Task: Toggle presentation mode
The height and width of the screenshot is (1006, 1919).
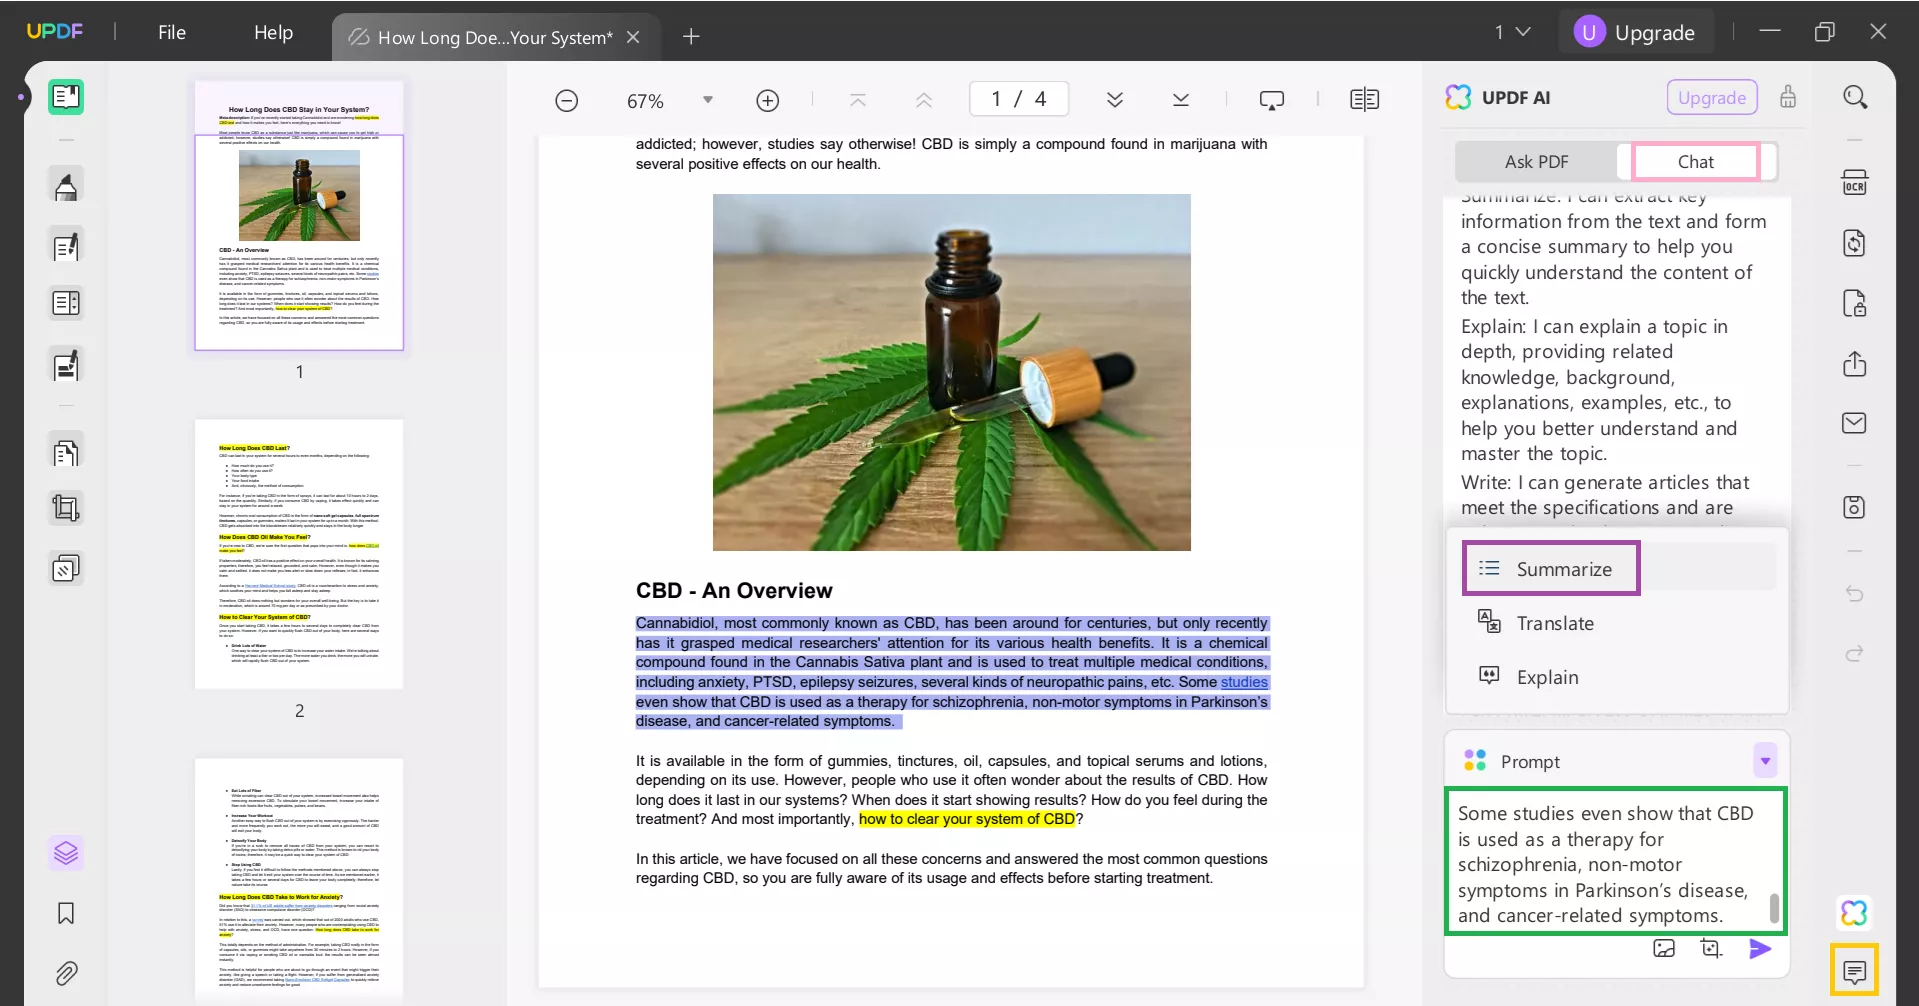Action: 1272,99
